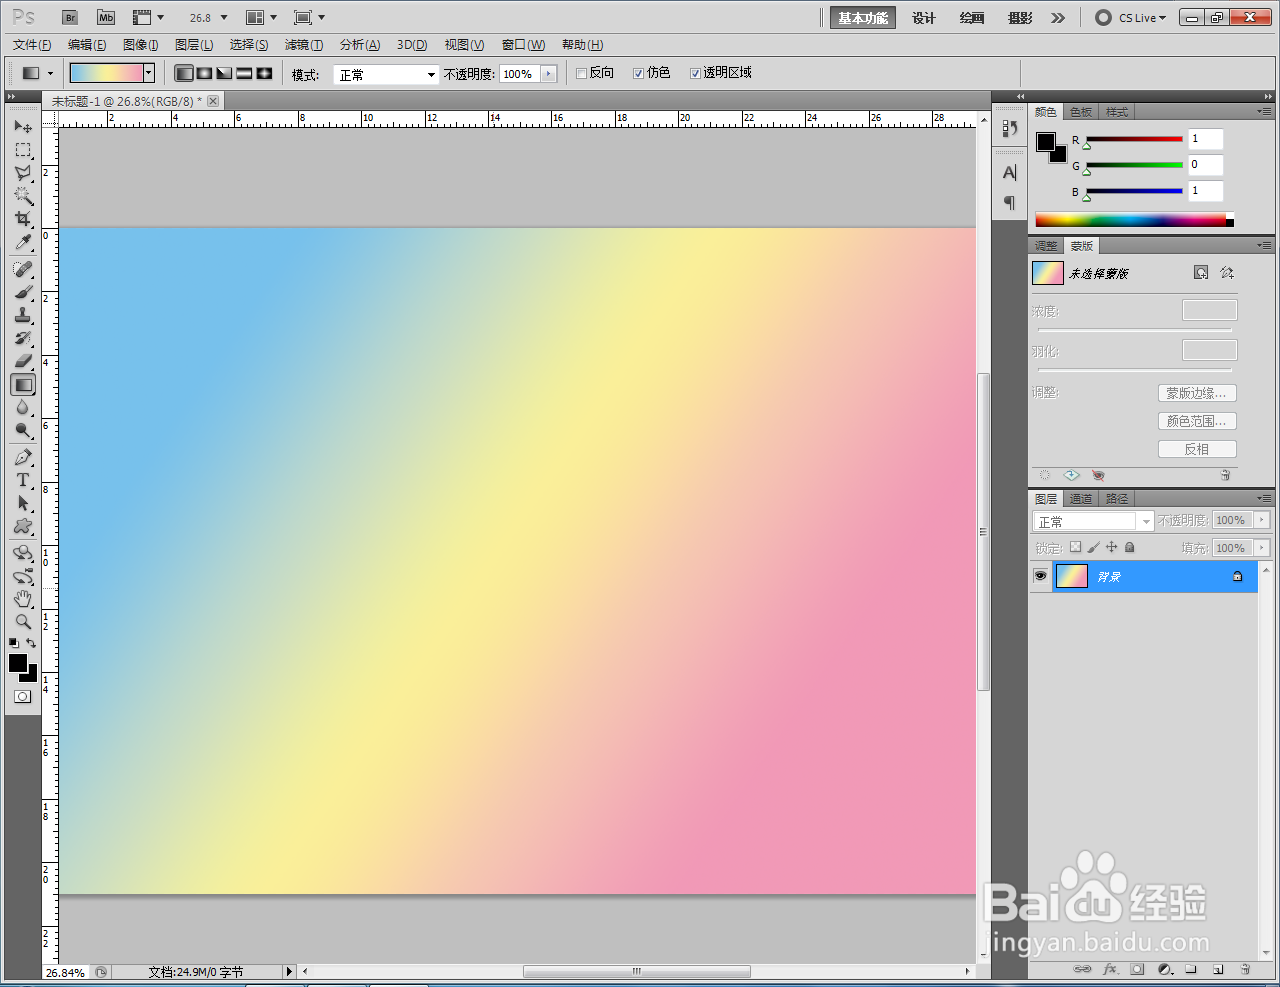This screenshot has width=1280, height=987.
Task: Choose the angle gradient style
Action: (x=224, y=74)
